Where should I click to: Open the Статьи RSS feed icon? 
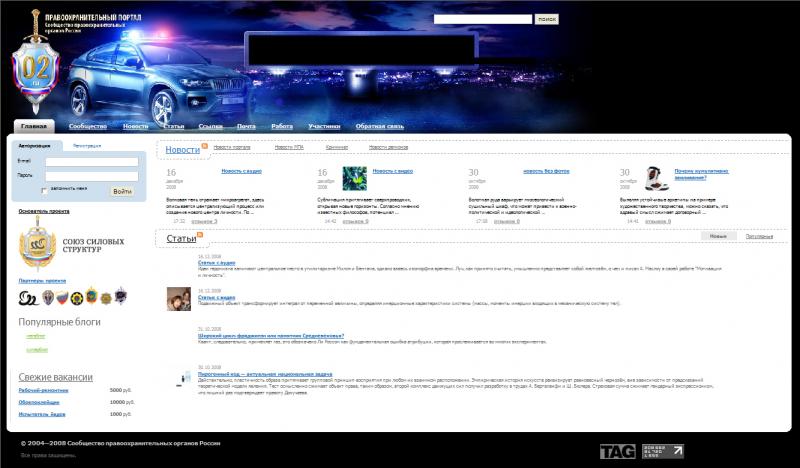click(x=200, y=235)
